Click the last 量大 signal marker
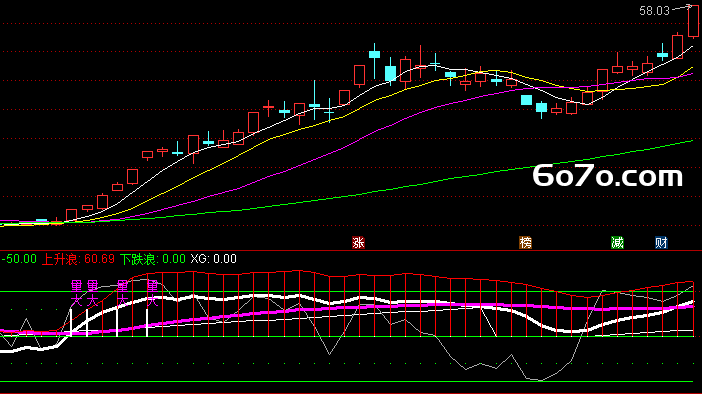The height and width of the screenshot is (394, 702). point(152,293)
